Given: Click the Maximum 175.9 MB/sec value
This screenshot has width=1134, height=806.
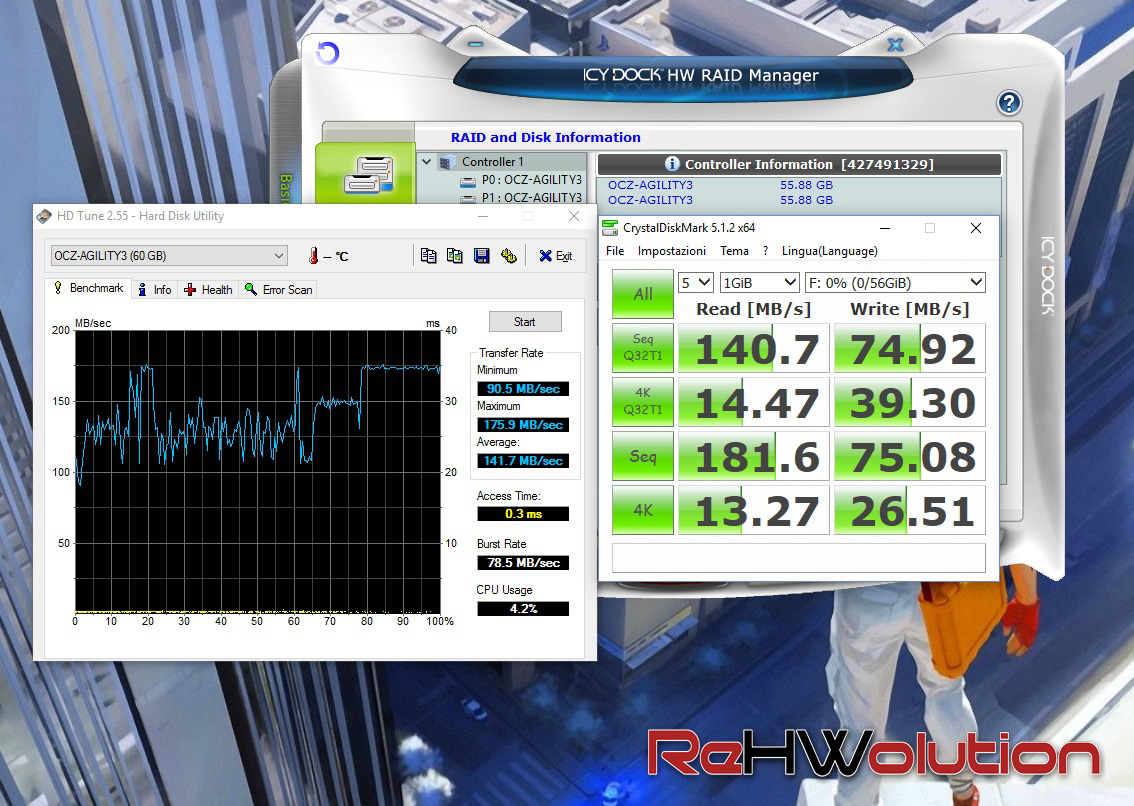Looking at the screenshot, I should 523,425.
